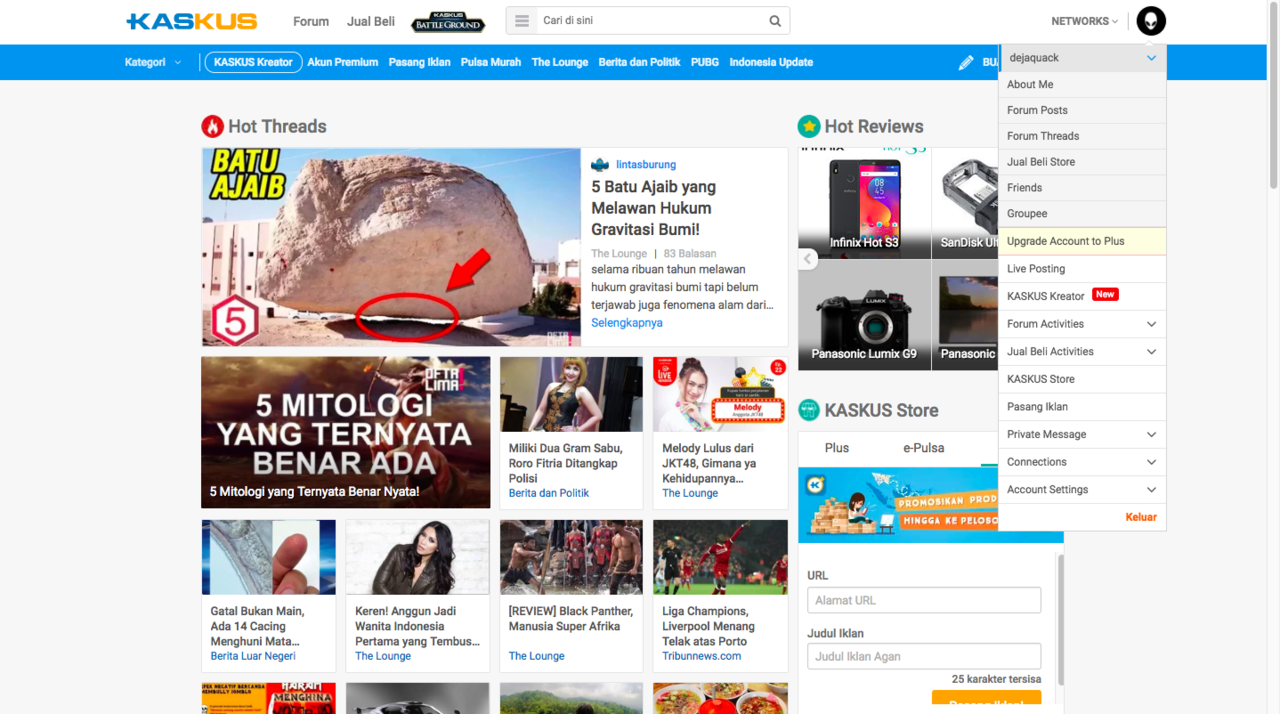The height and width of the screenshot is (714, 1280).
Task: Click Berita Luar Negeri category link
Action: click(253, 656)
